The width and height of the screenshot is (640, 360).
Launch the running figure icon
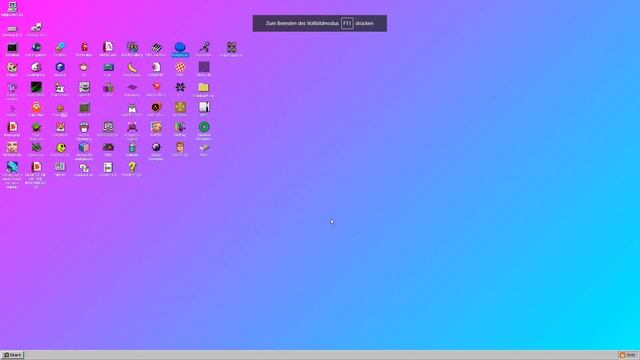click(204, 47)
